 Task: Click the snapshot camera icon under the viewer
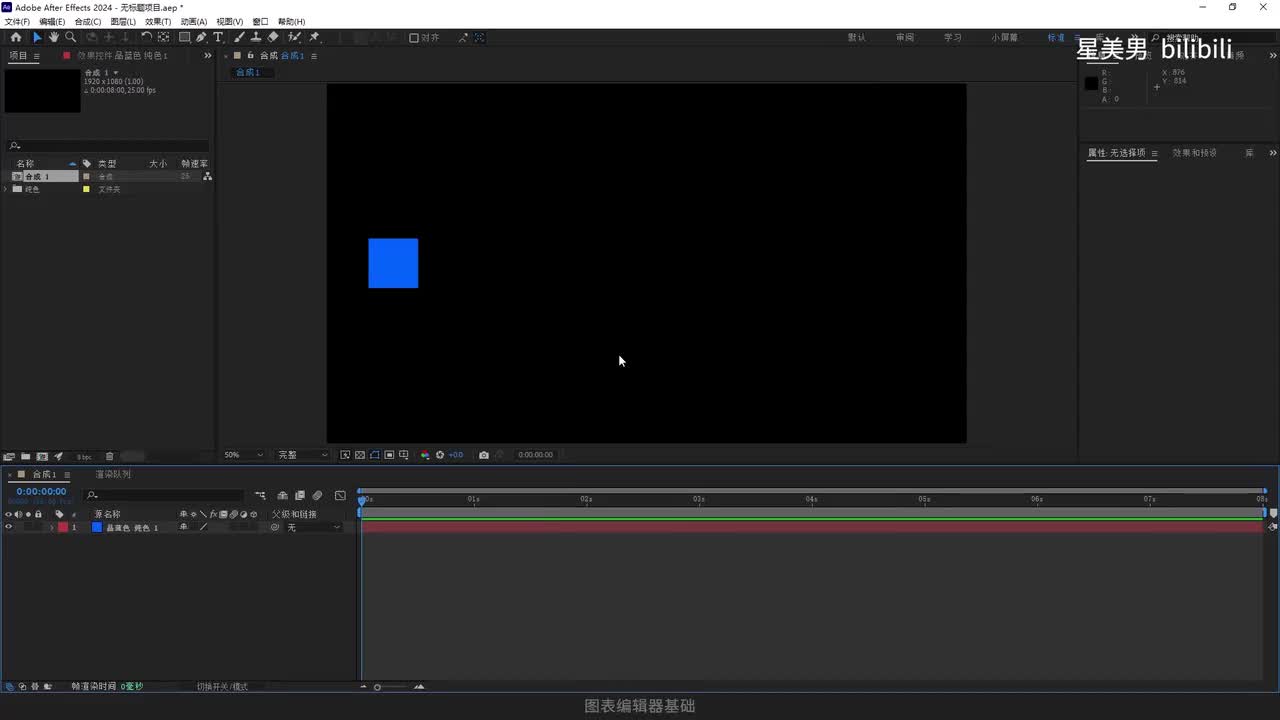coord(484,455)
